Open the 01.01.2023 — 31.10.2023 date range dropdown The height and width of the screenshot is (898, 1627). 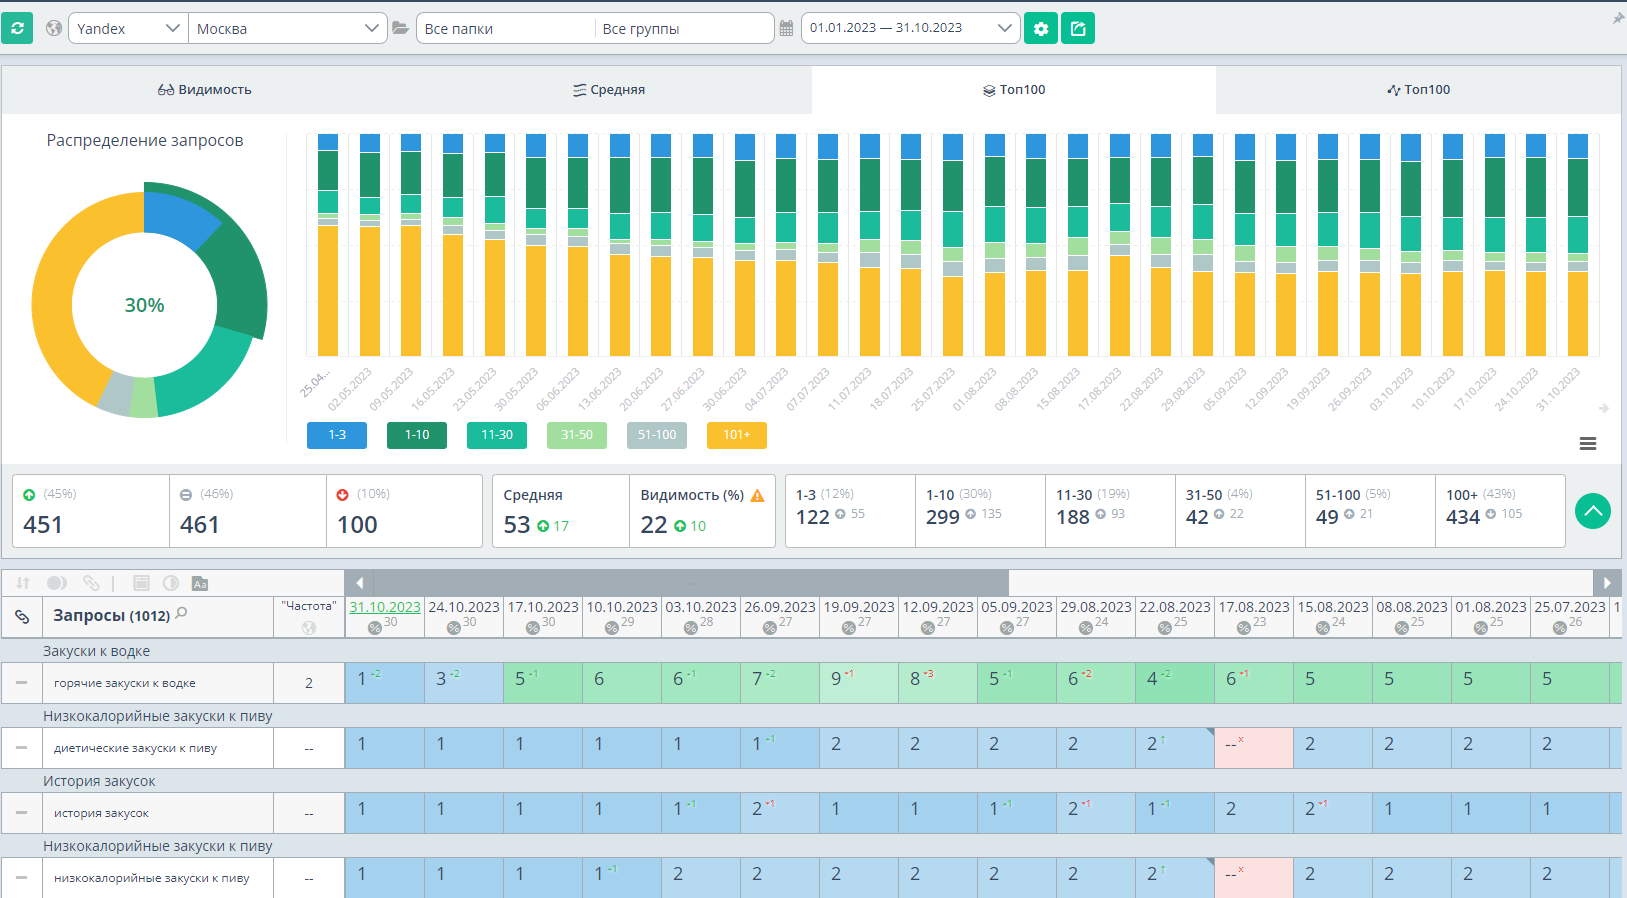click(911, 28)
